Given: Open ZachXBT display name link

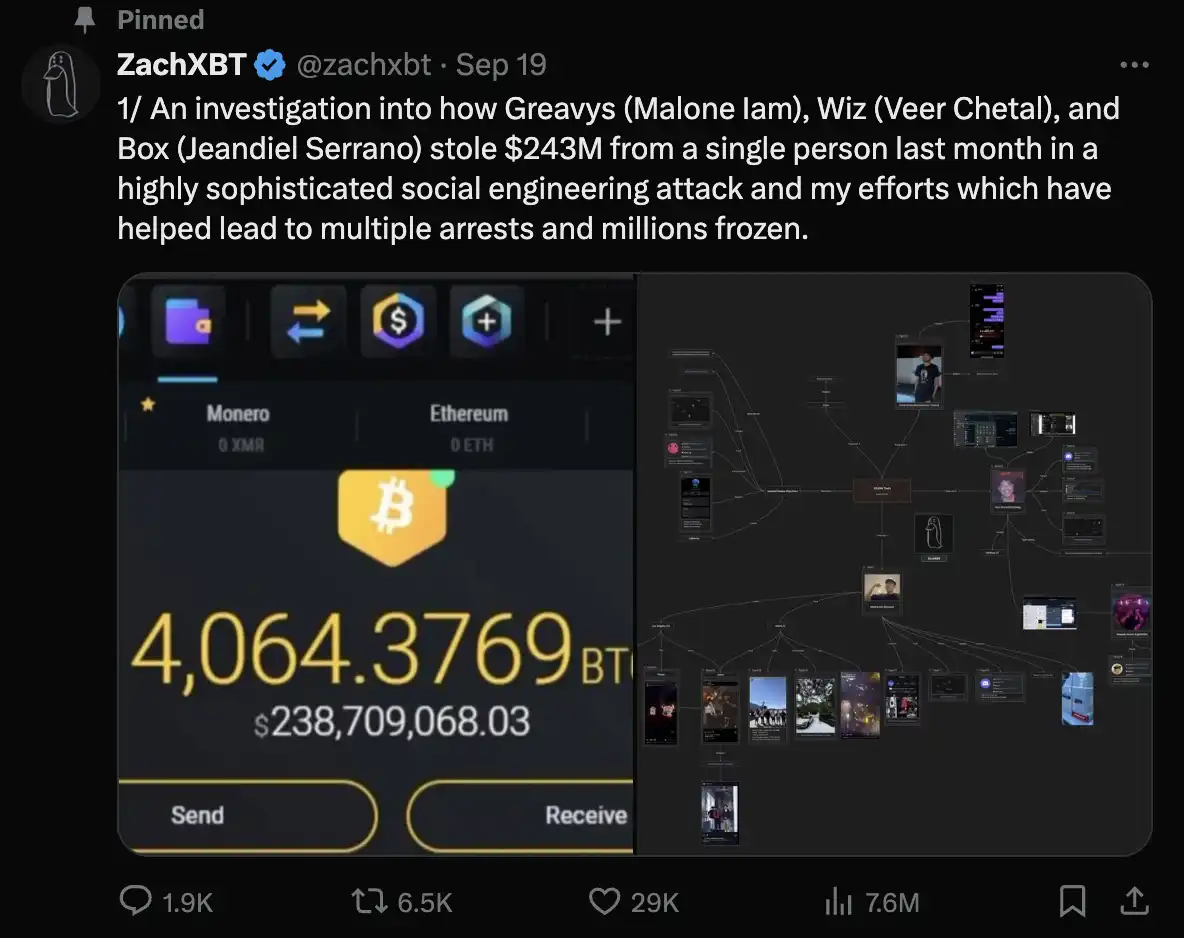Looking at the screenshot, I should click(x=181, y=65).
